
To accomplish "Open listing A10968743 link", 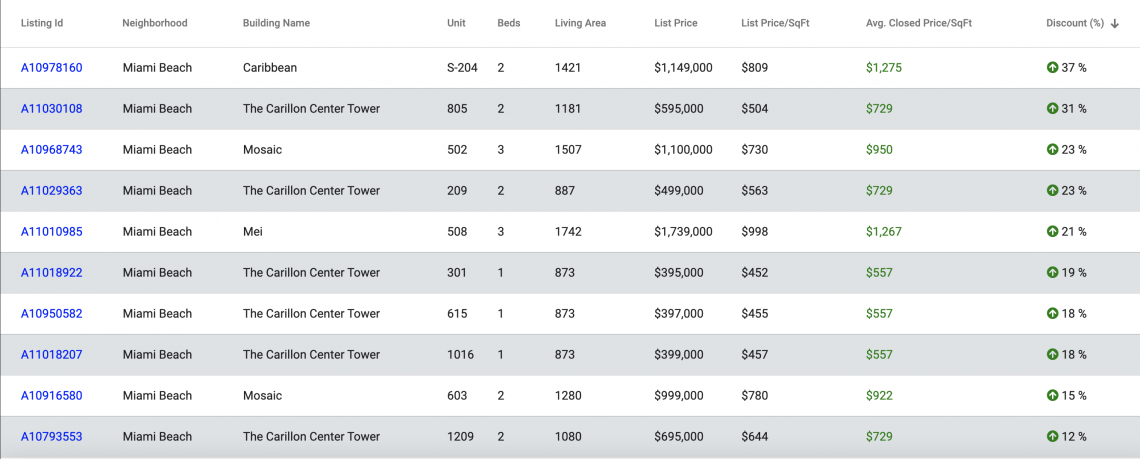I will [x=52, y=150].
